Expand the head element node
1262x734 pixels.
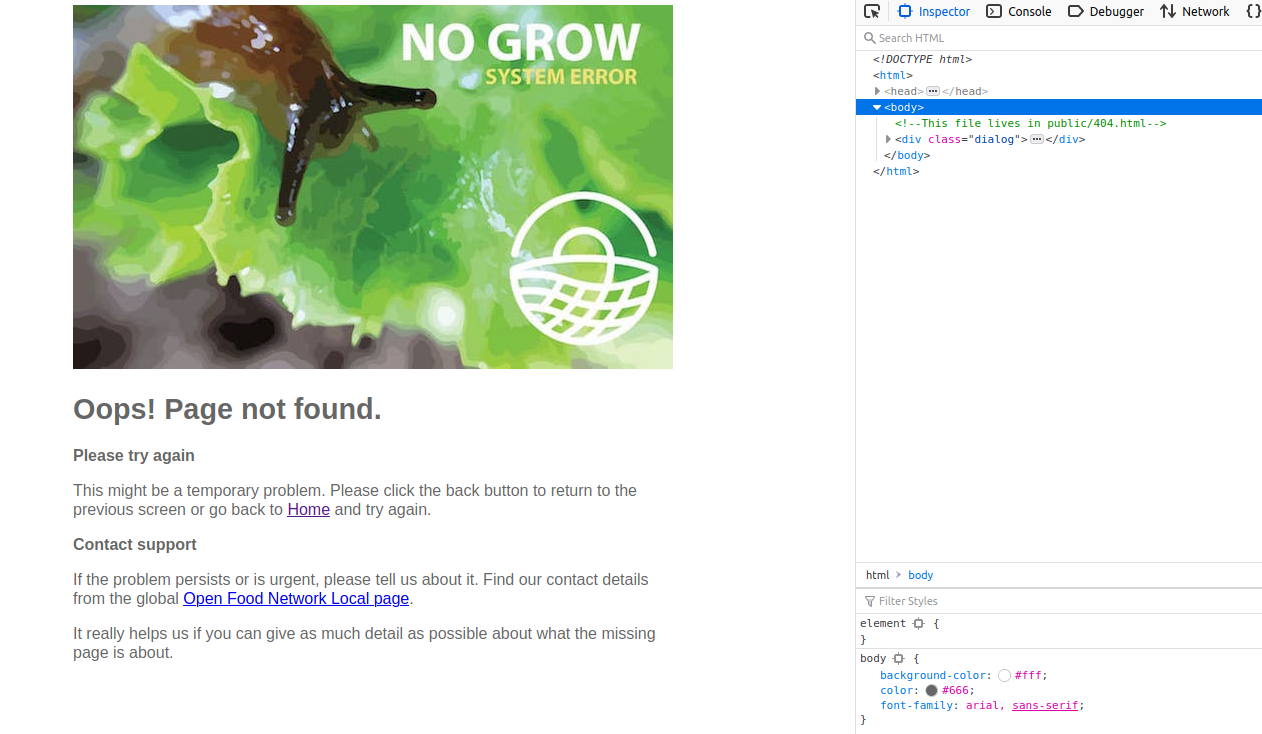[877, 91]
